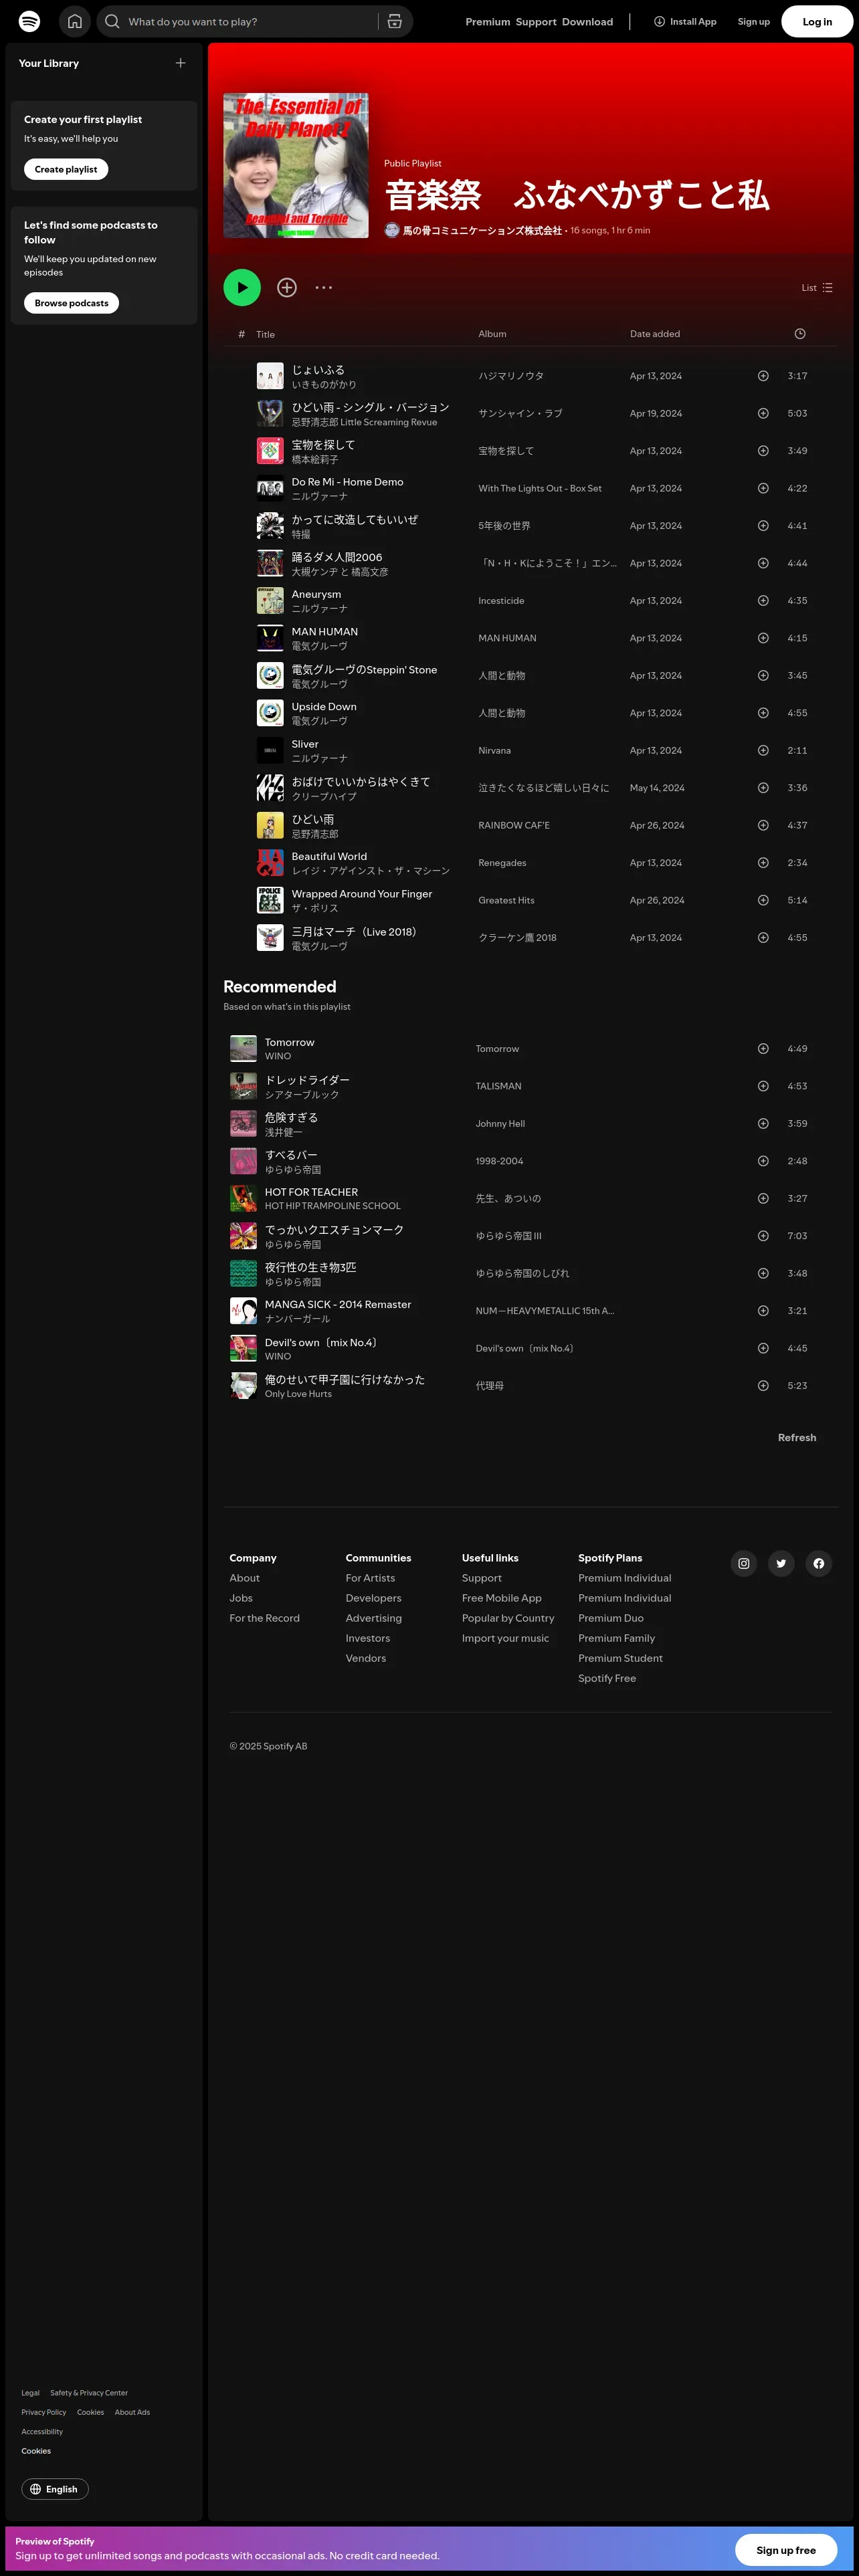
Task: Add Do Re Mi - Home Demo to library
Action: (763, 488)
